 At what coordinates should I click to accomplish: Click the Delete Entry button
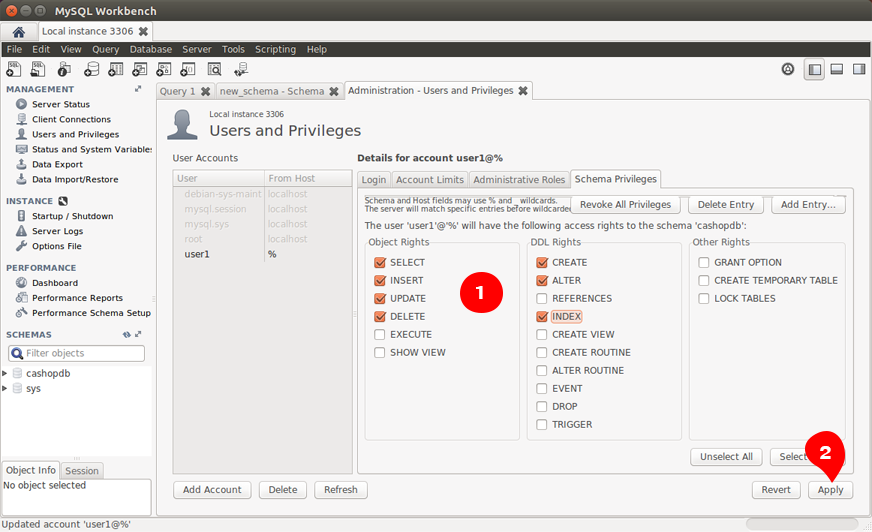pyautogui.click(x=726, y=205)
